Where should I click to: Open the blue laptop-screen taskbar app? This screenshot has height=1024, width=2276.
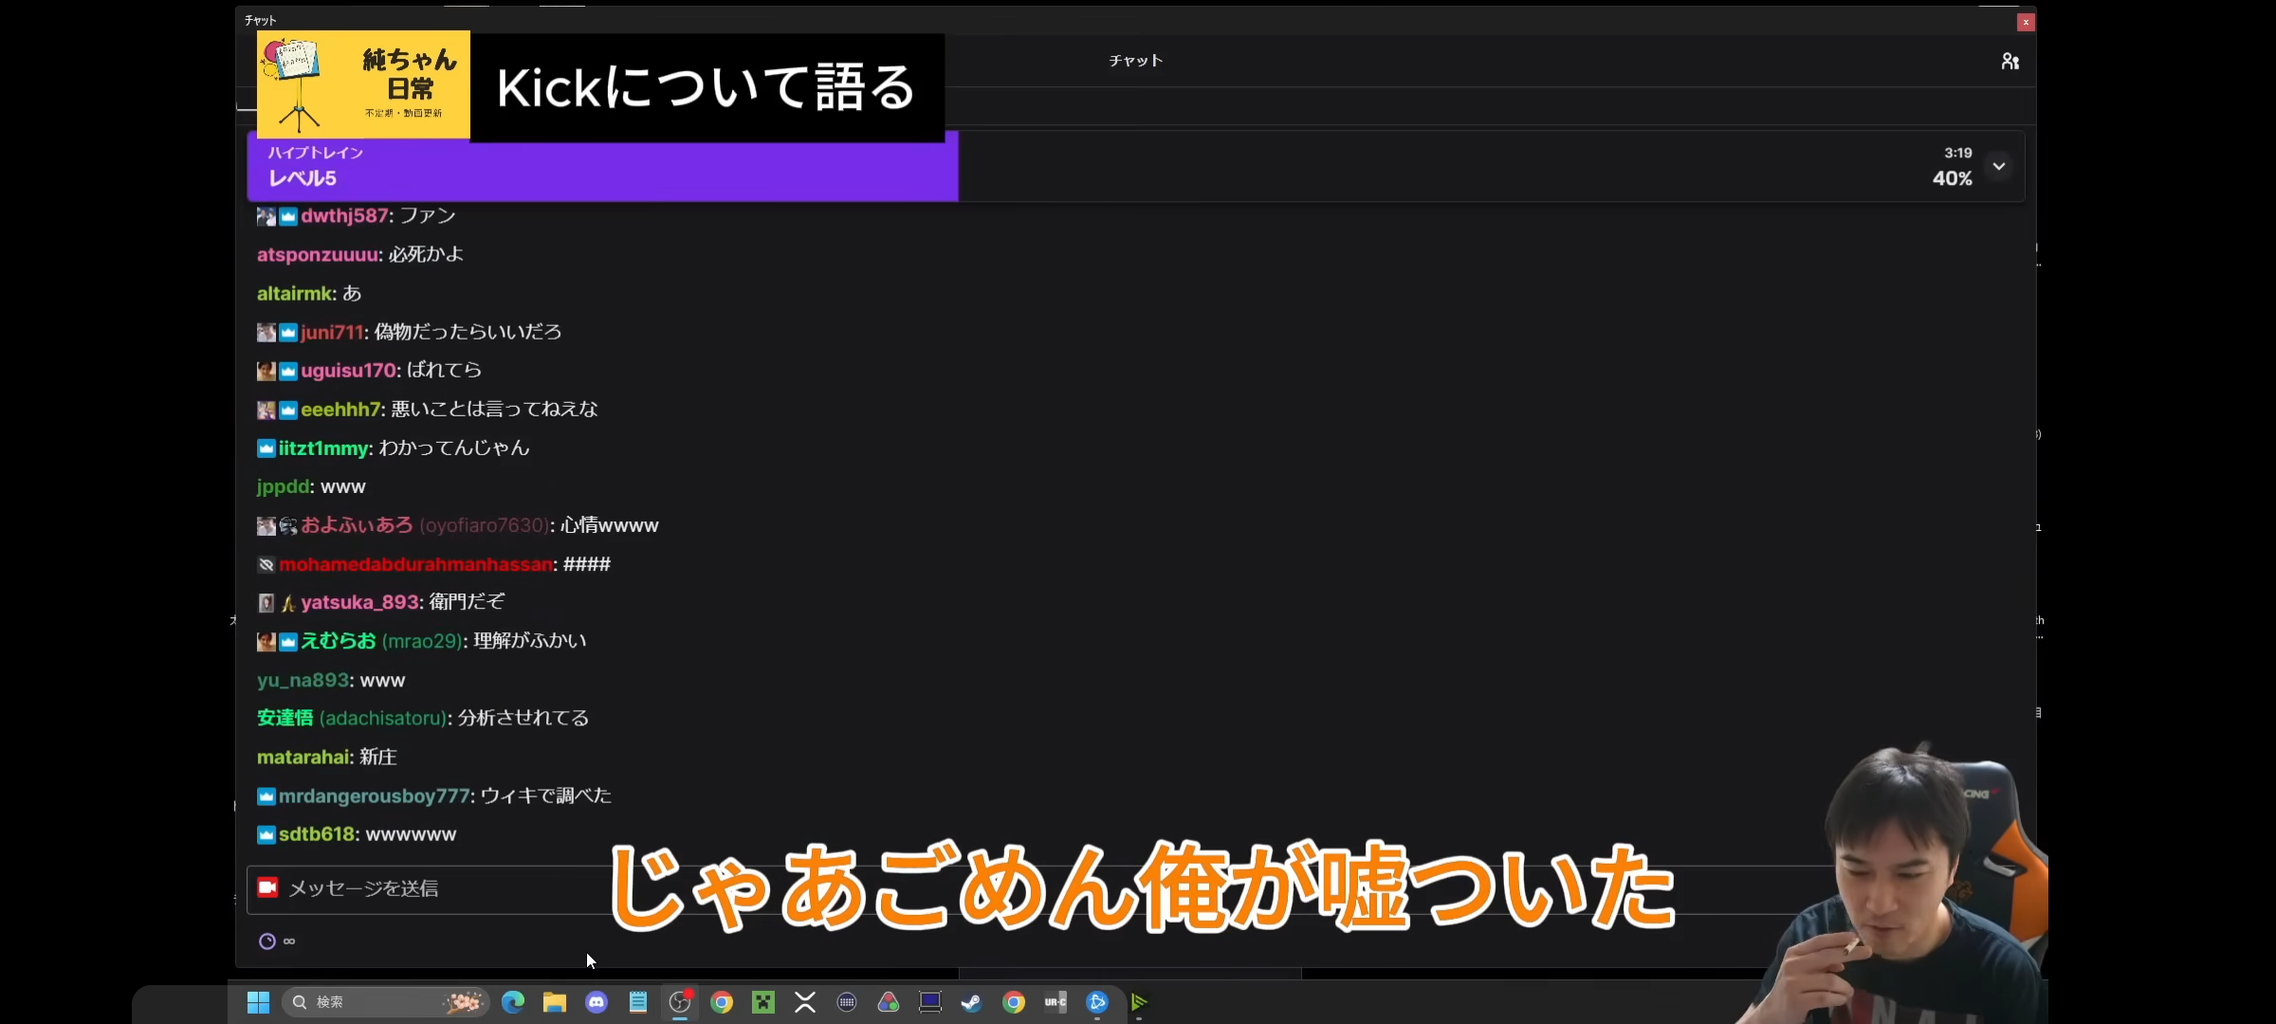coord(930,1002)
